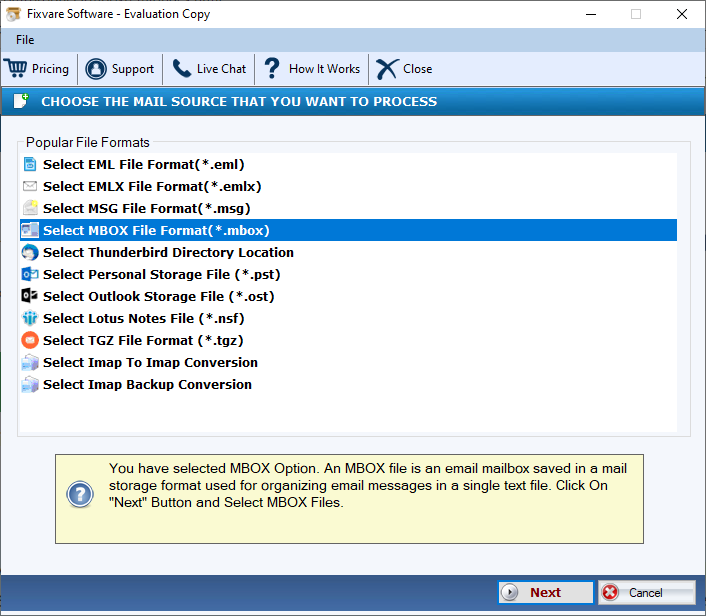Open Support via its headset icon
This screenshot has width=706, height=616.
point(96,69)
